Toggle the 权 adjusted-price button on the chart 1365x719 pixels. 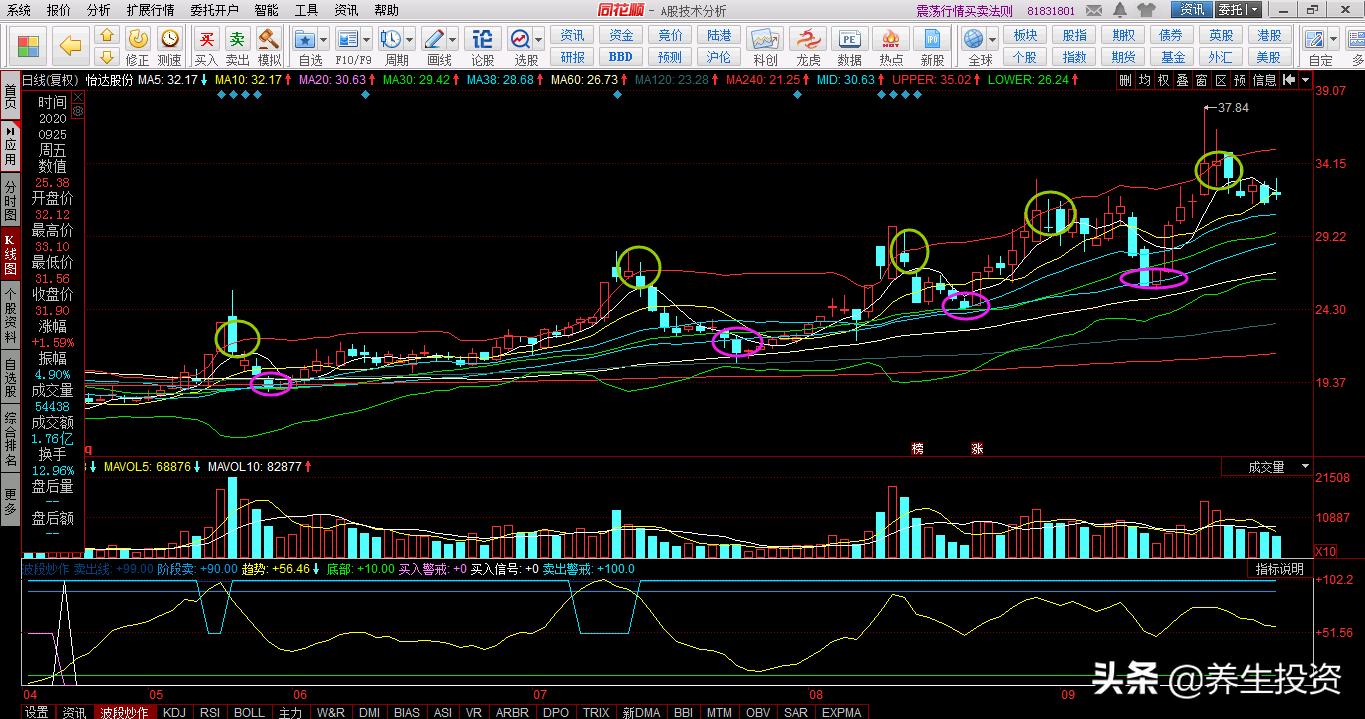click(1164, 80)
